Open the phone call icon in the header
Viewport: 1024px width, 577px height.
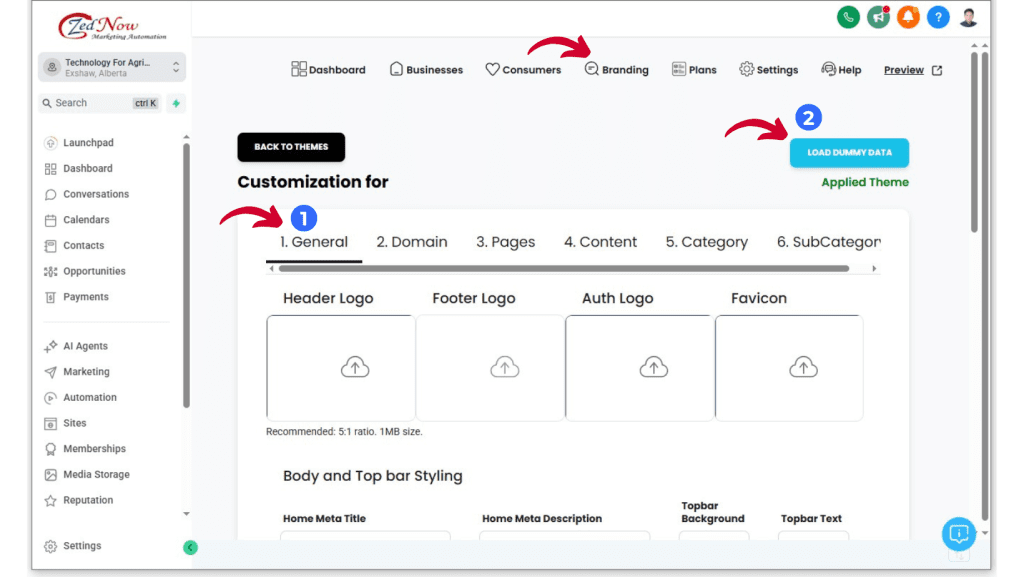pyautogui.click(x=848, y=17)
